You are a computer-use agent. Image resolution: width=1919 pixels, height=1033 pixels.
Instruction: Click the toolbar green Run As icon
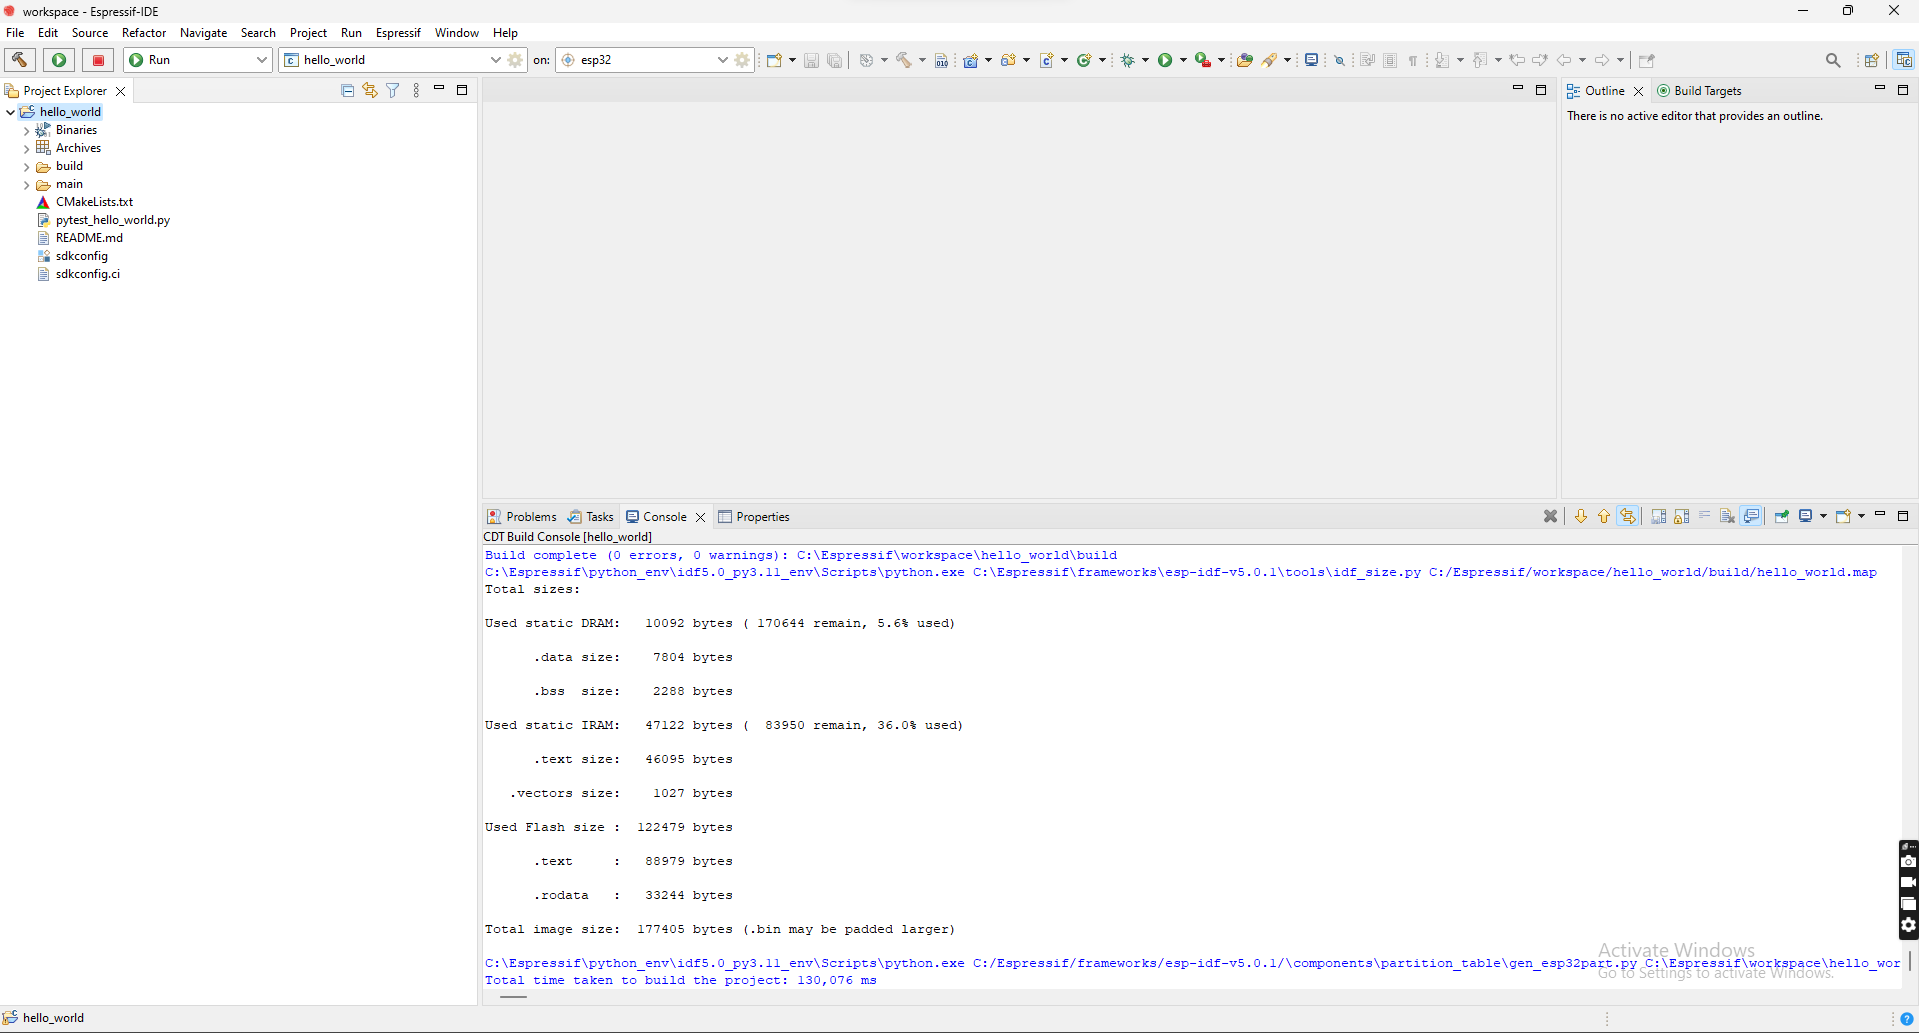click(x=1165, y=60)
